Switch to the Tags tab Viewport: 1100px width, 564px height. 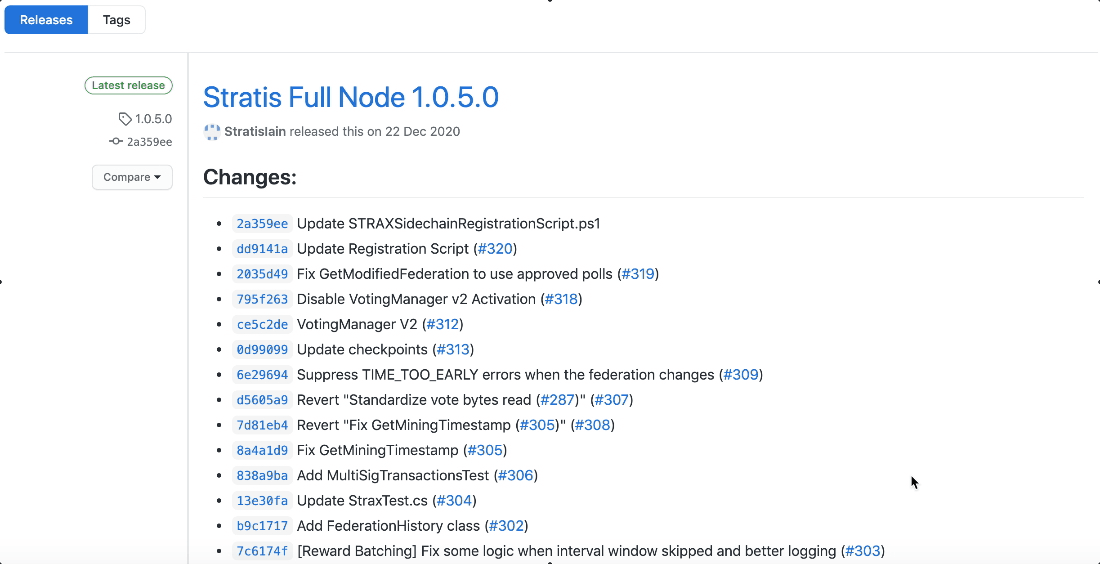point(116,20)
